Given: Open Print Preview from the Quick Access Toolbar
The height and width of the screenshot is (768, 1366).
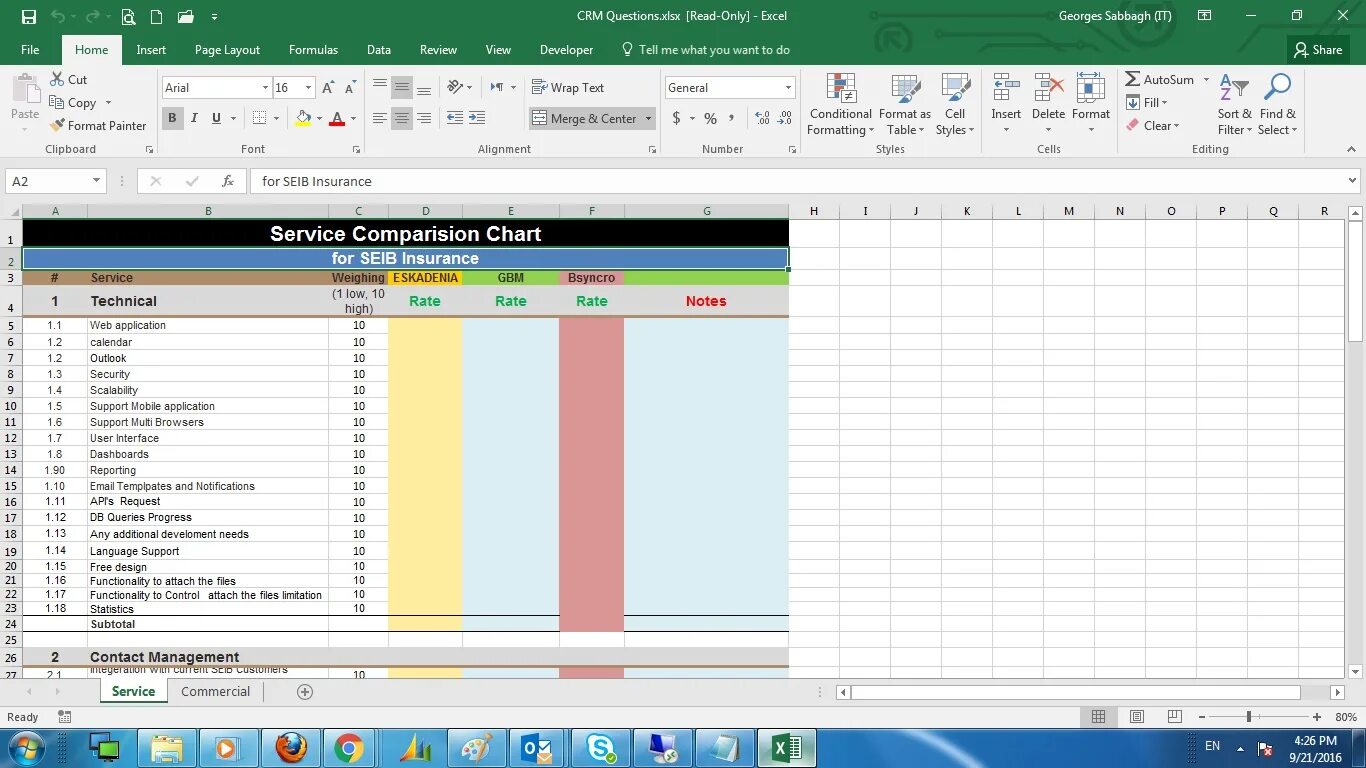Looking at the screenshot, I should click(128, 16).
